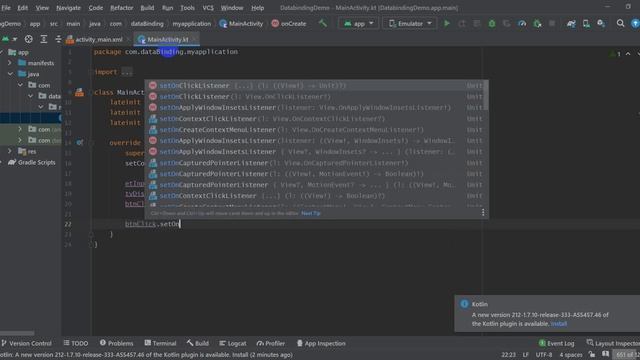Open the Logcat tool window

pyautogui.click(x=233, y=343)
